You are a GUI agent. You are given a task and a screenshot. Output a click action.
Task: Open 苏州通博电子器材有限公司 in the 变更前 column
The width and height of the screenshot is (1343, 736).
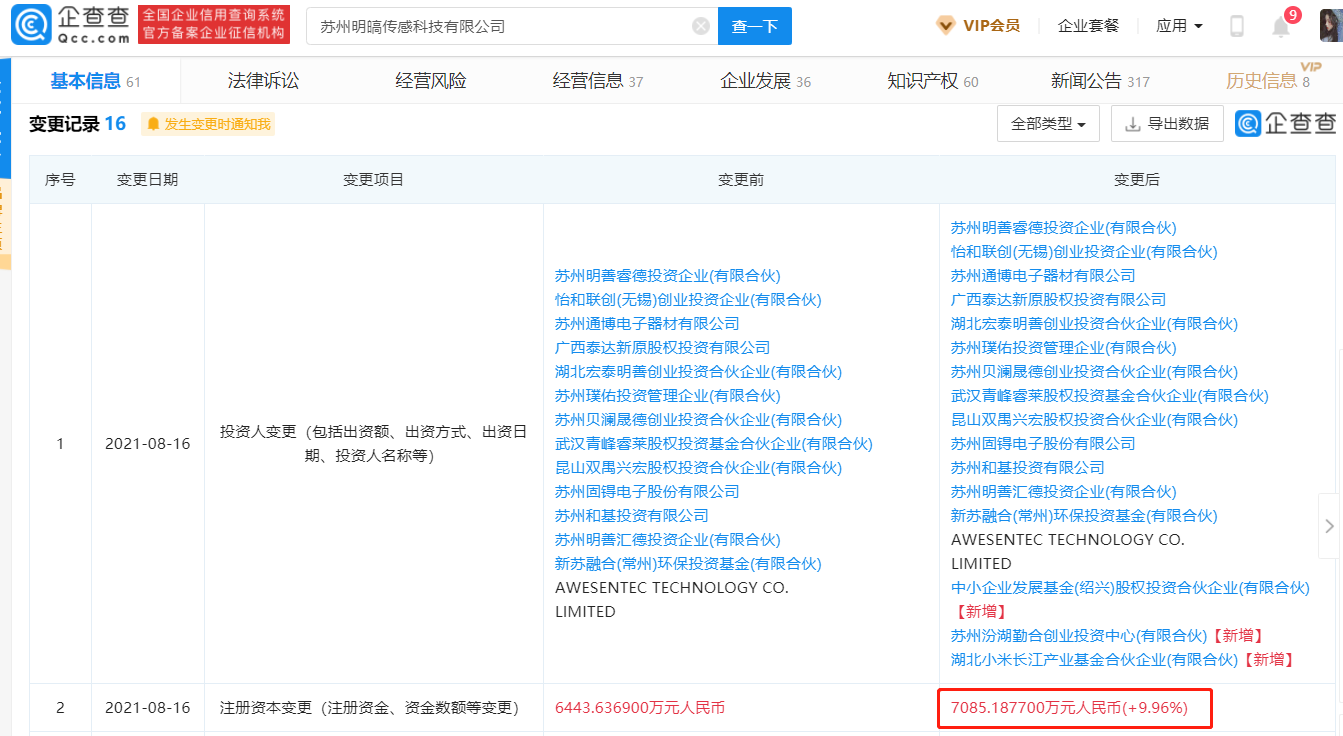647,324
